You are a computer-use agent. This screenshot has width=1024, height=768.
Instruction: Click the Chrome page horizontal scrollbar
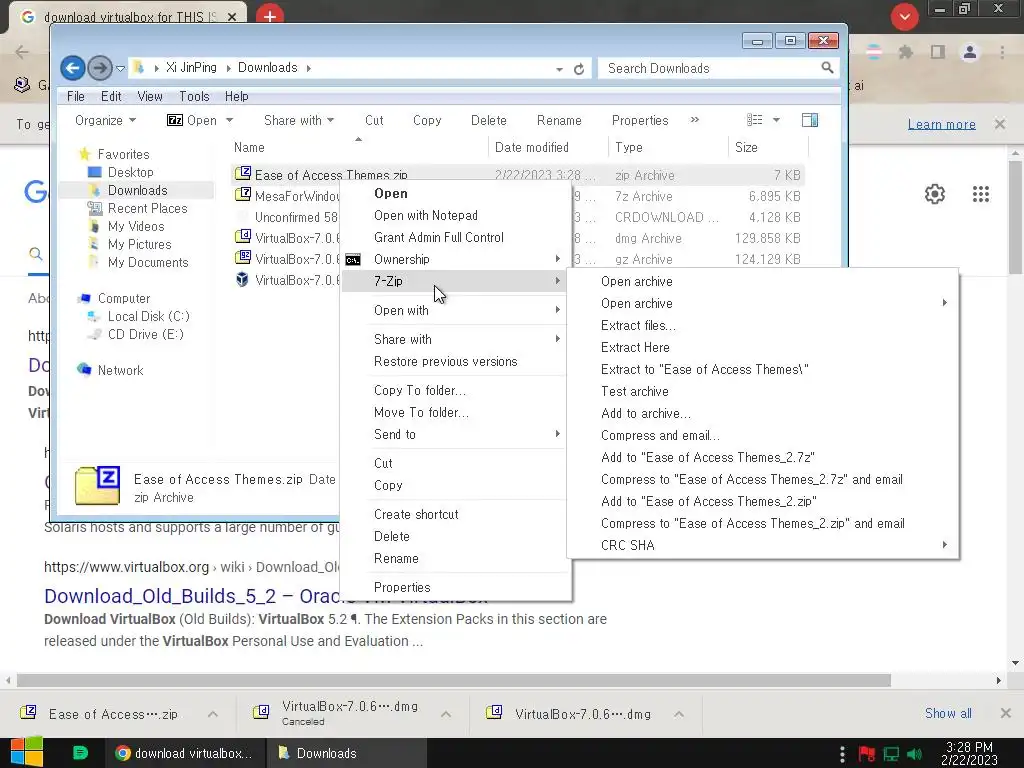point(454,680)
